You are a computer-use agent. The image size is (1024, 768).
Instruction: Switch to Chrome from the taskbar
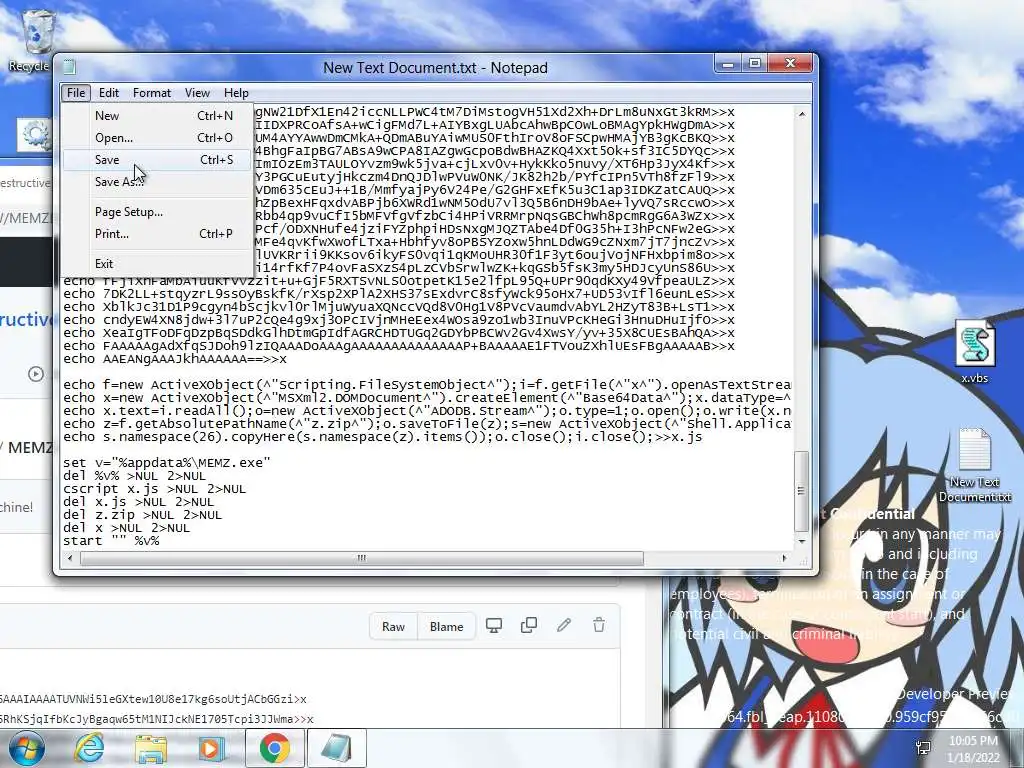(274, 748)
